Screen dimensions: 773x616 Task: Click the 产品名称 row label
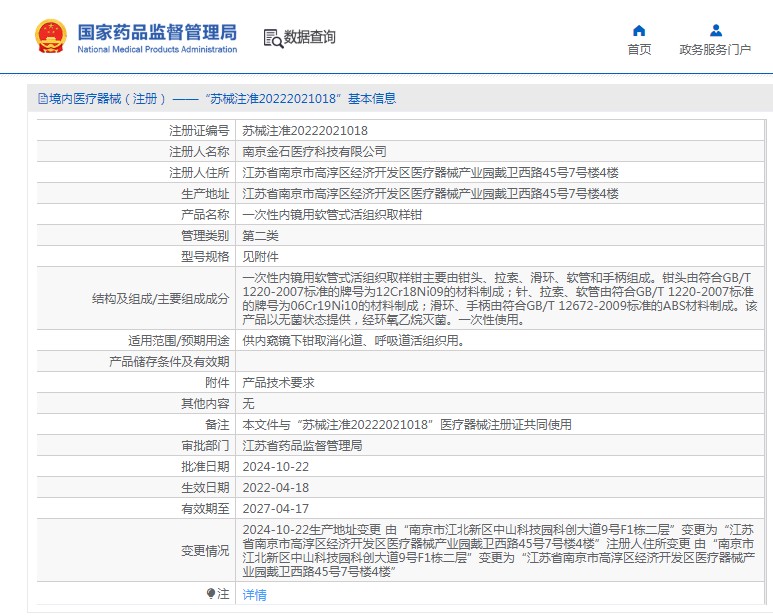tap(205, 215)
